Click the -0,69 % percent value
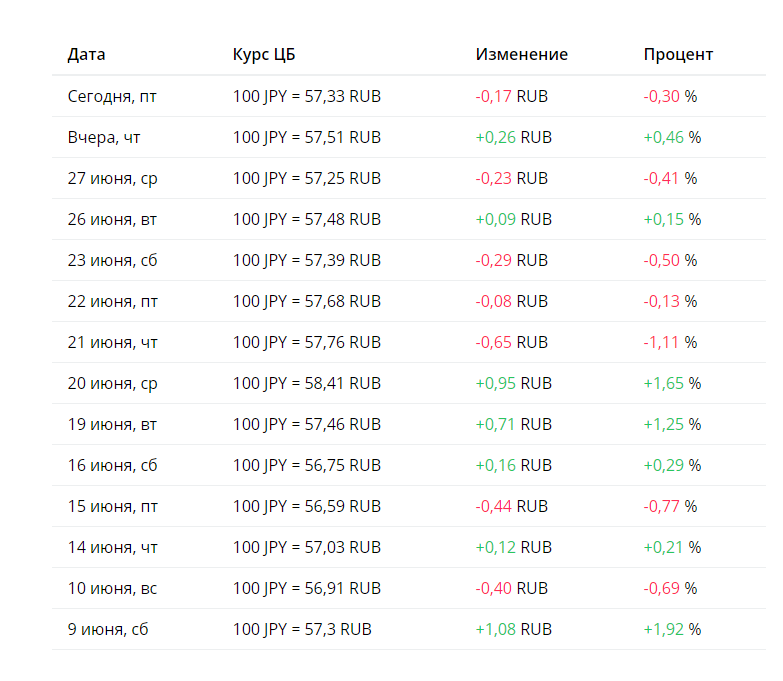The width and height of the screenshot is (783, 681). (670, 589)
